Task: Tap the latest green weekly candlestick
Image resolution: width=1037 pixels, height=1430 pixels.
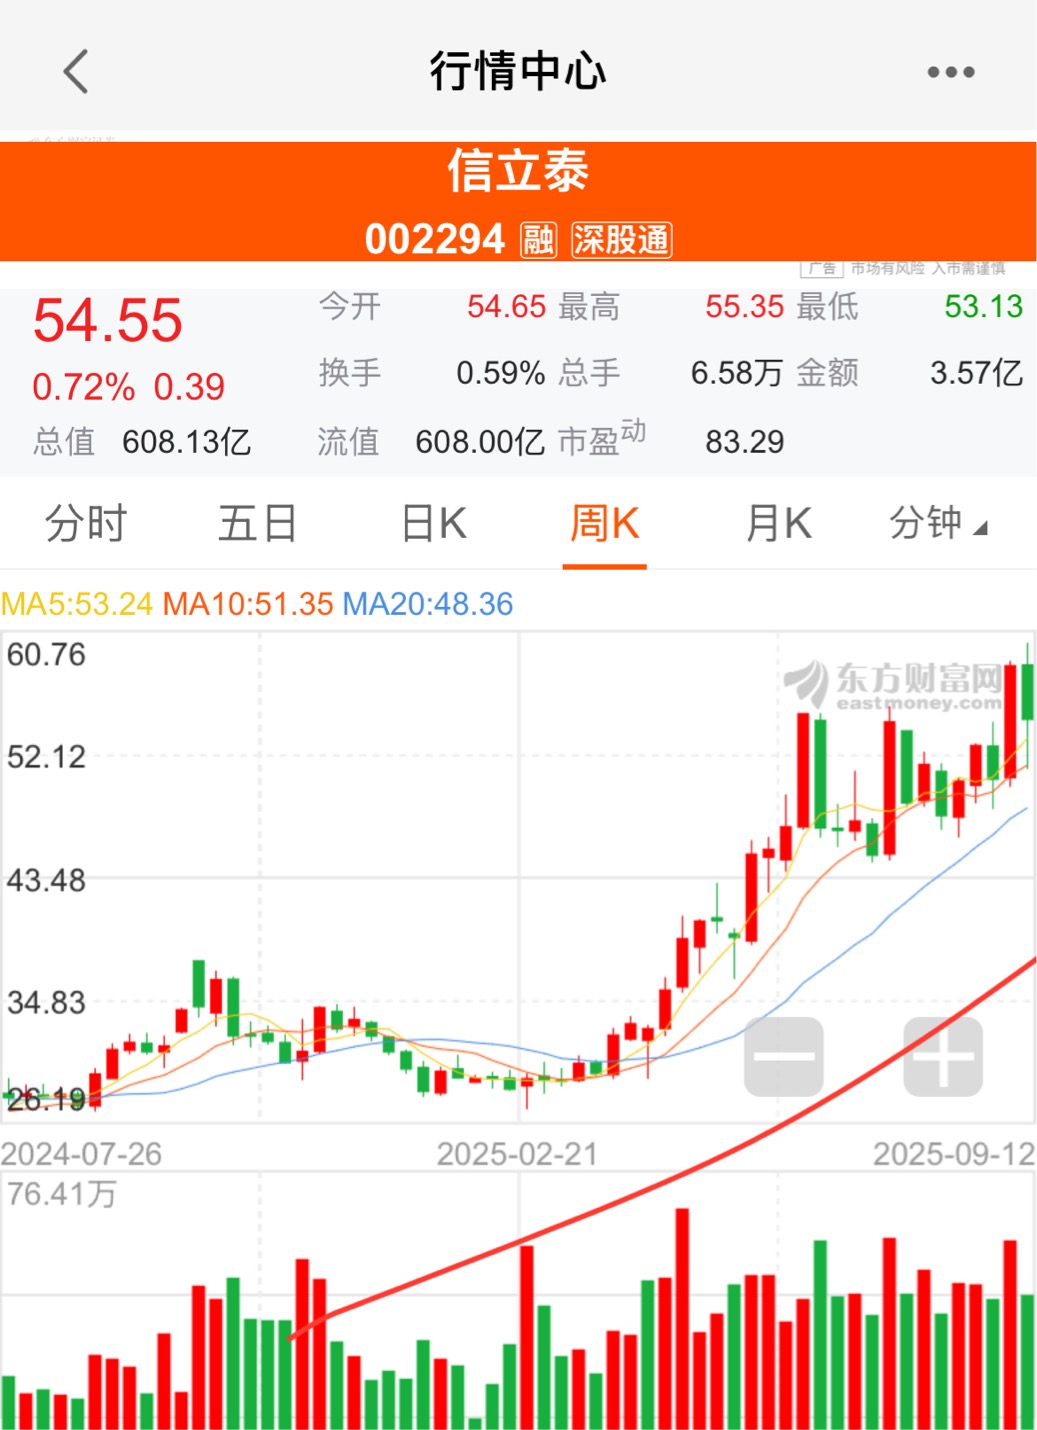Action: pyautogui.click(x=1027, y=690)
